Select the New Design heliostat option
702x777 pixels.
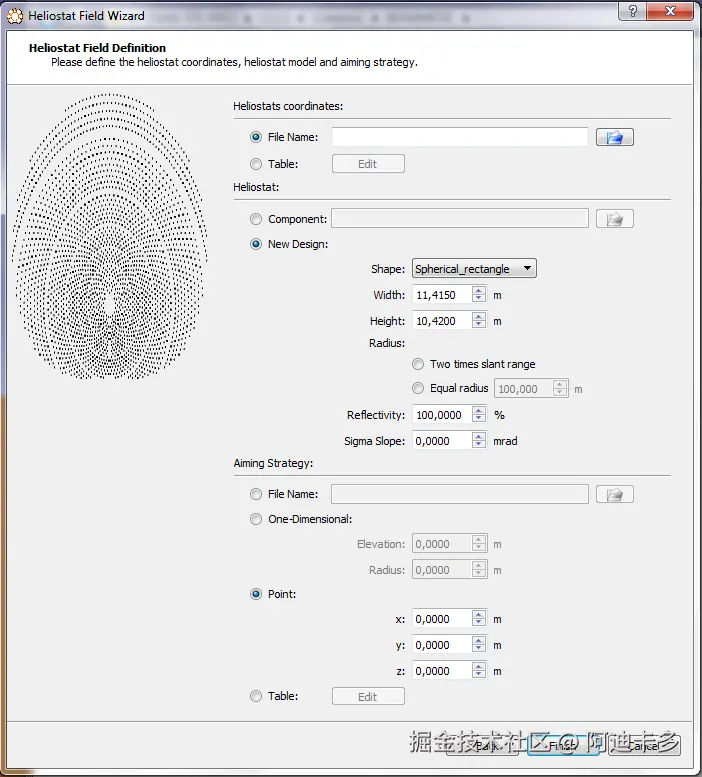(x=256, y=244)
